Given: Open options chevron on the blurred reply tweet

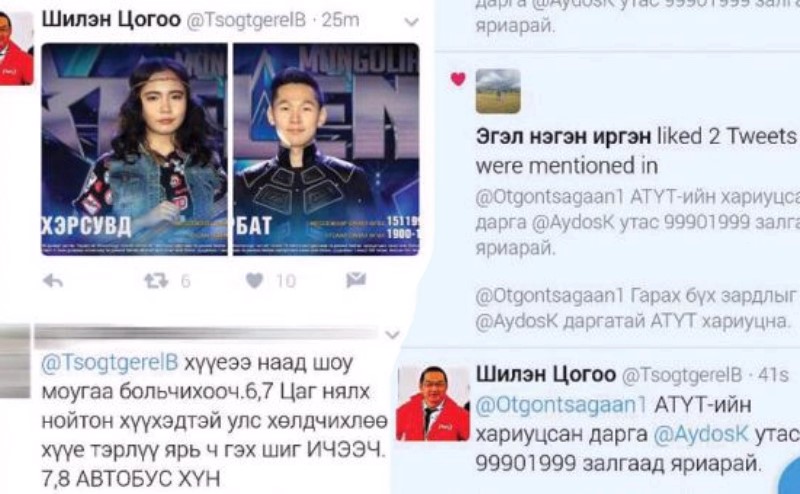Looking at the screenshot, I should 392,335.
